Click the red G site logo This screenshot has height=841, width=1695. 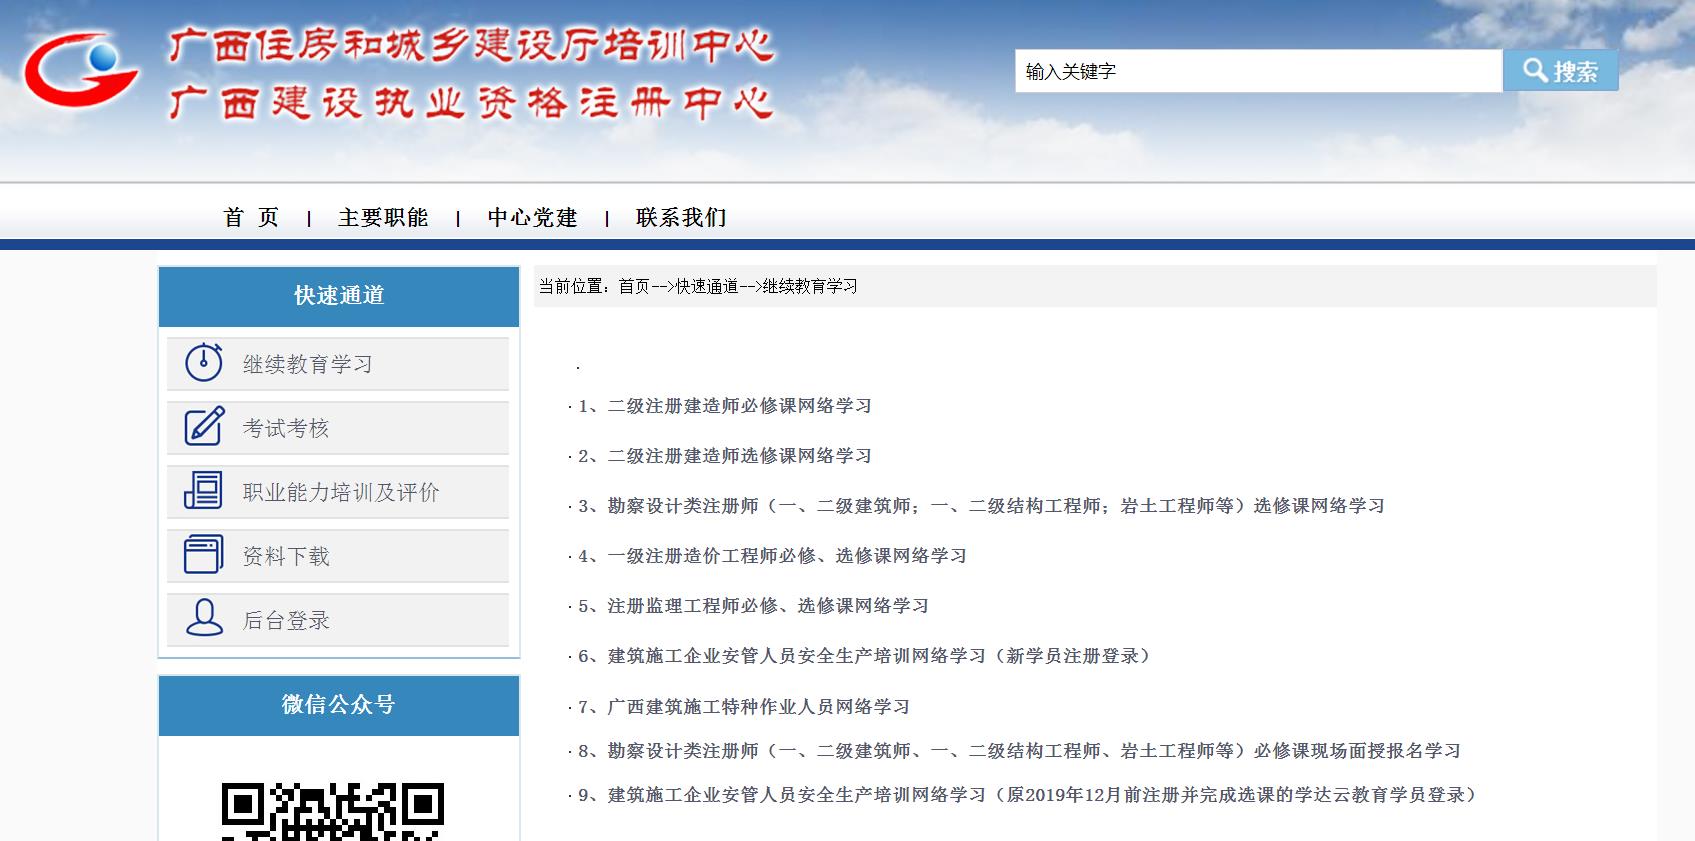81,71
